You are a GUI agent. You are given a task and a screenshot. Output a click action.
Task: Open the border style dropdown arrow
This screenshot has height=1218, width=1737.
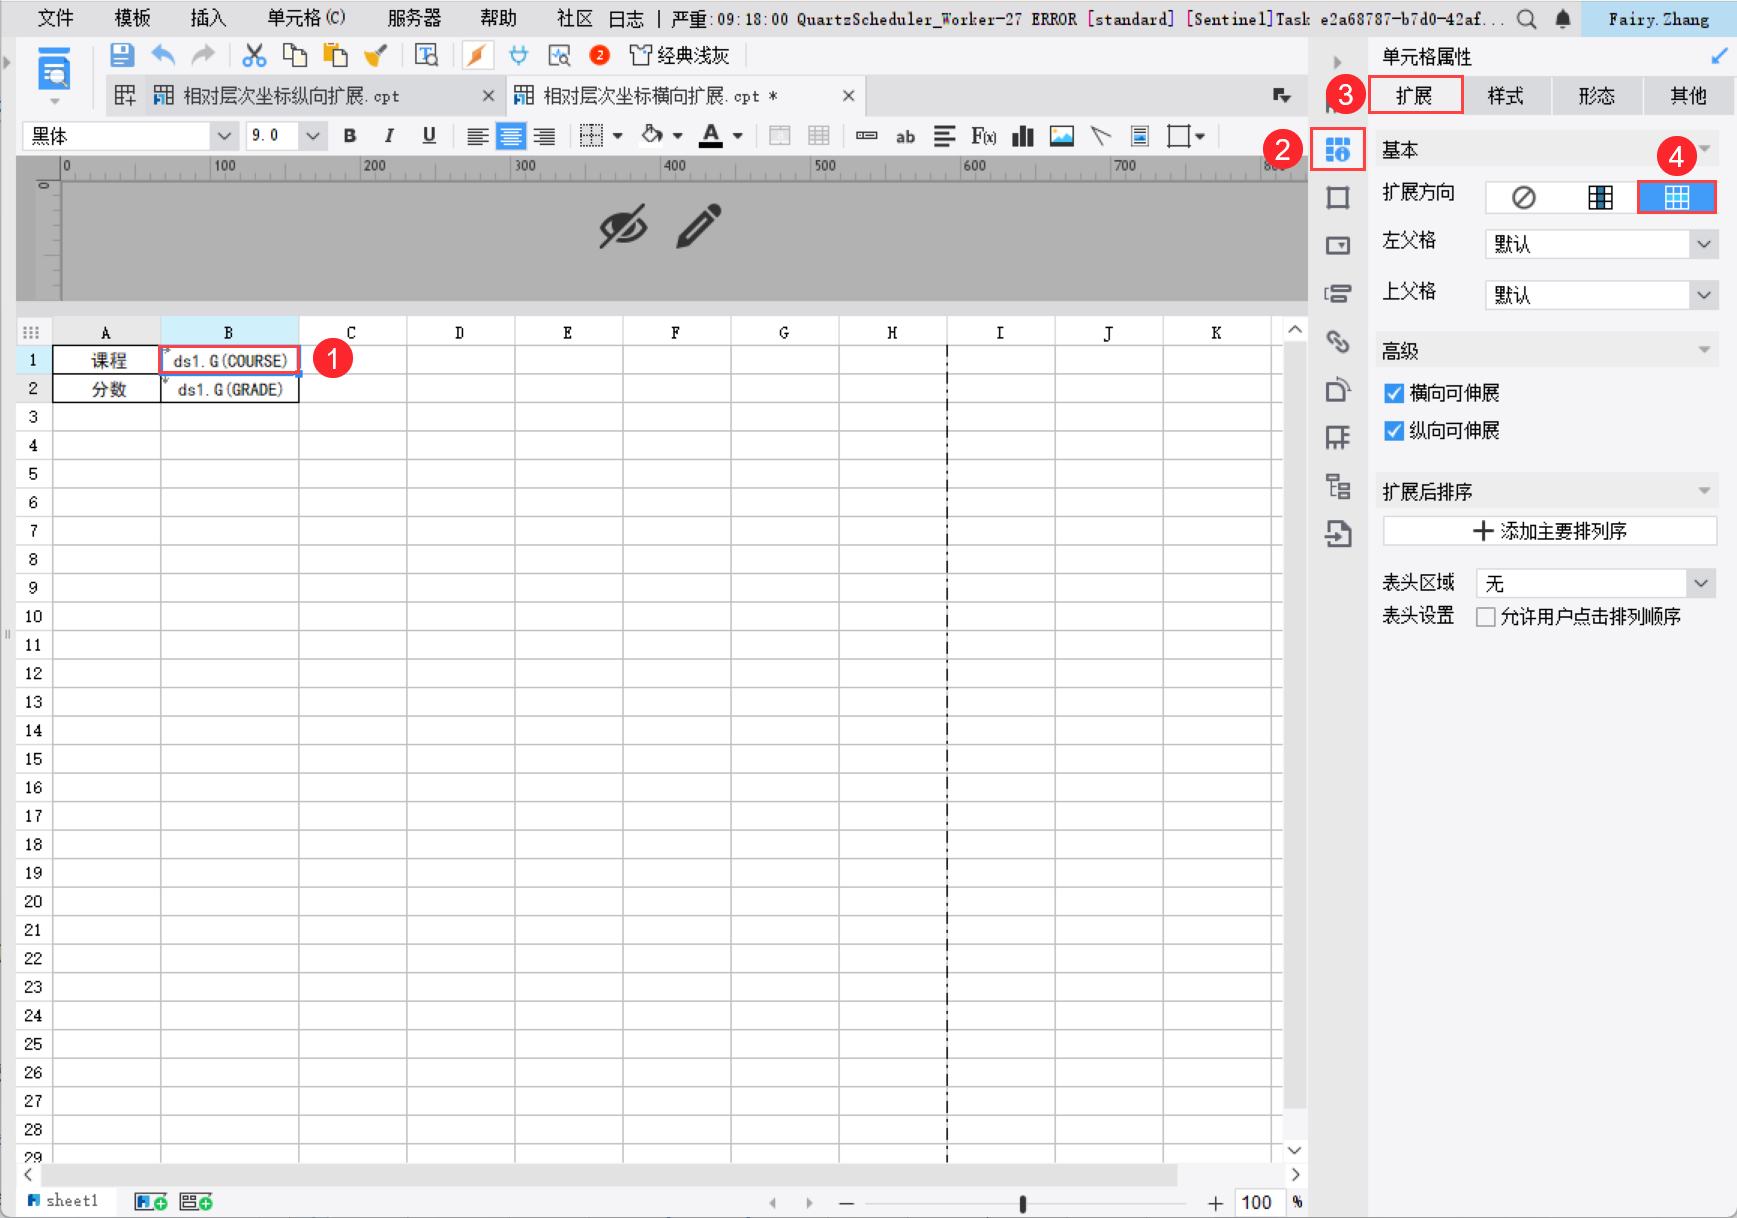pyautogui.click(x=618, y=136)
